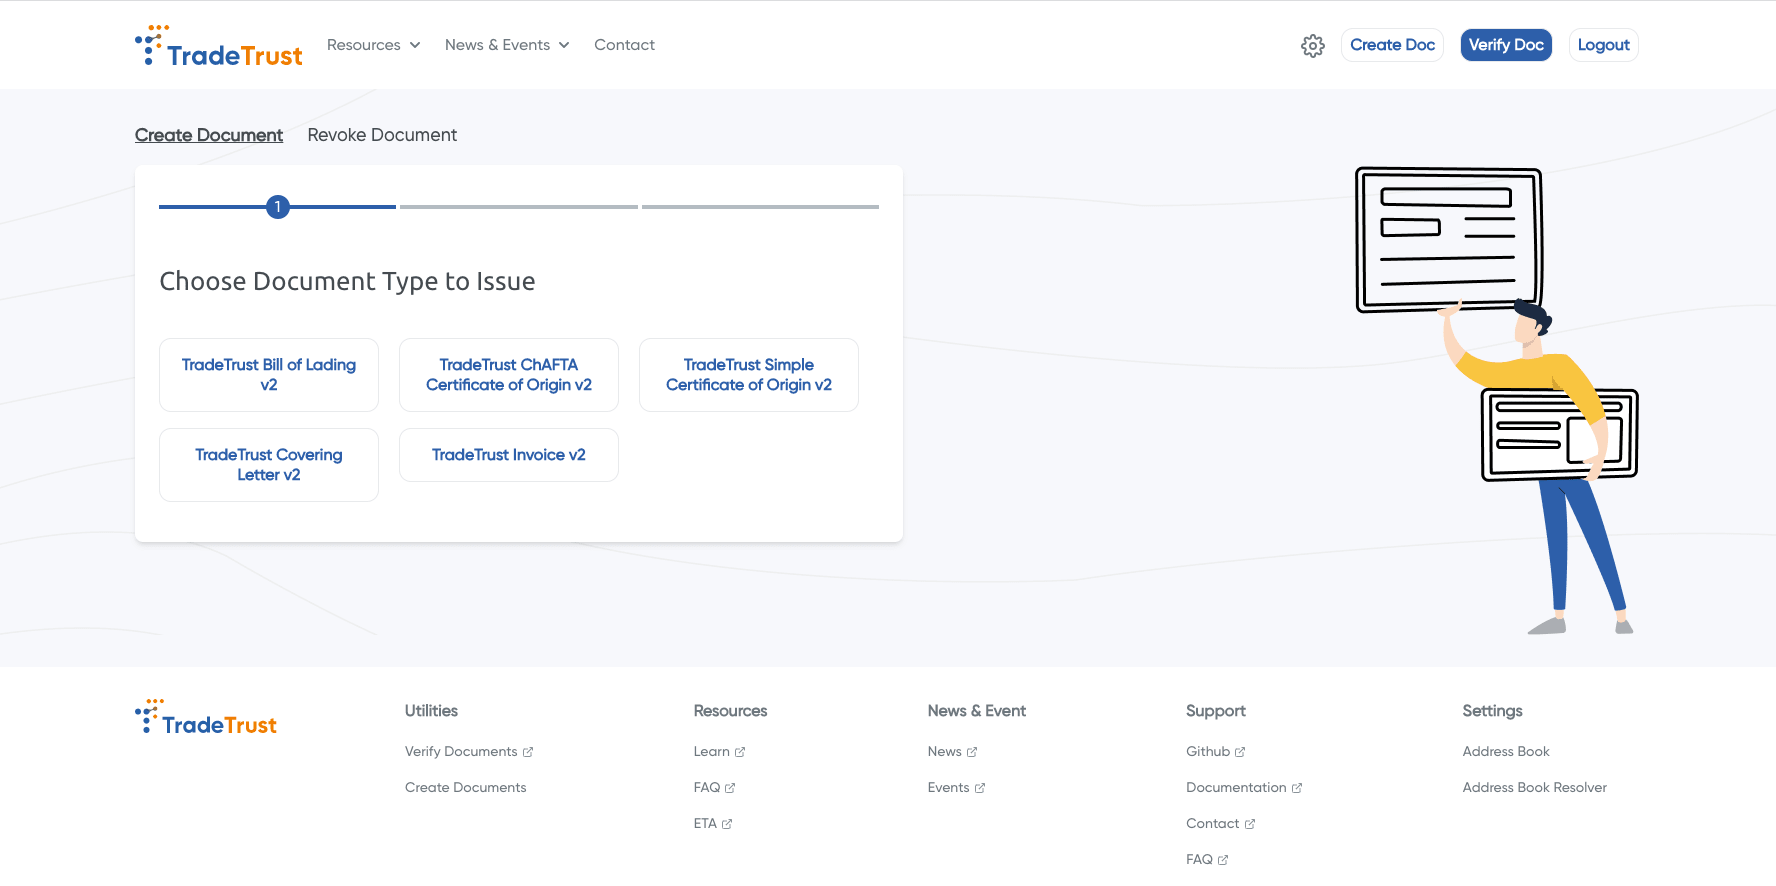1776x886 pixels.
Task: Open the settings gear icon
Action: [x=1312, y=45]
